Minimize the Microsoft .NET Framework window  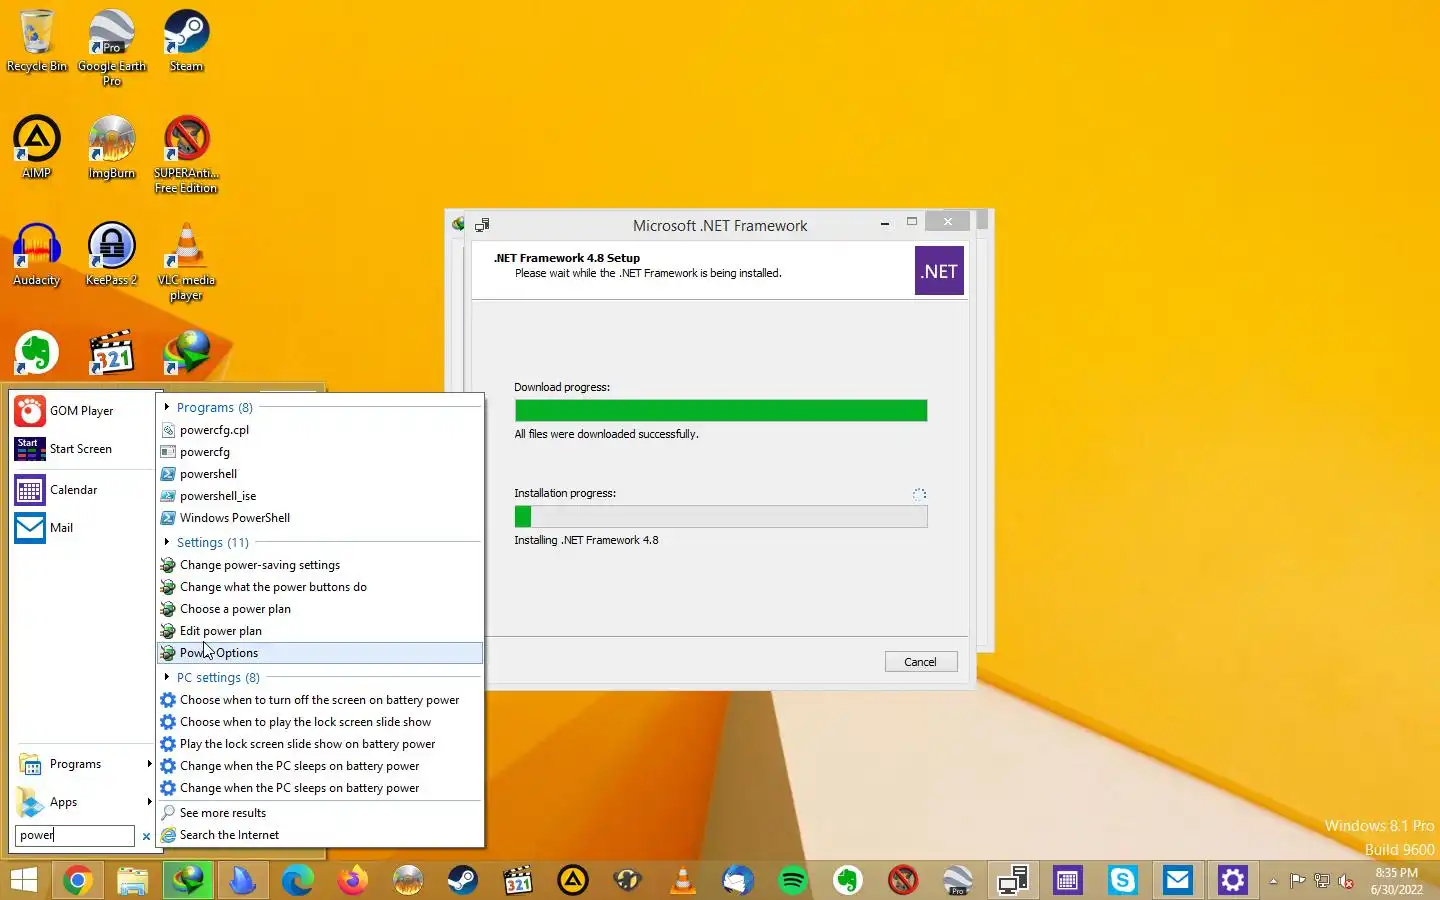click(x=885, y=223)
